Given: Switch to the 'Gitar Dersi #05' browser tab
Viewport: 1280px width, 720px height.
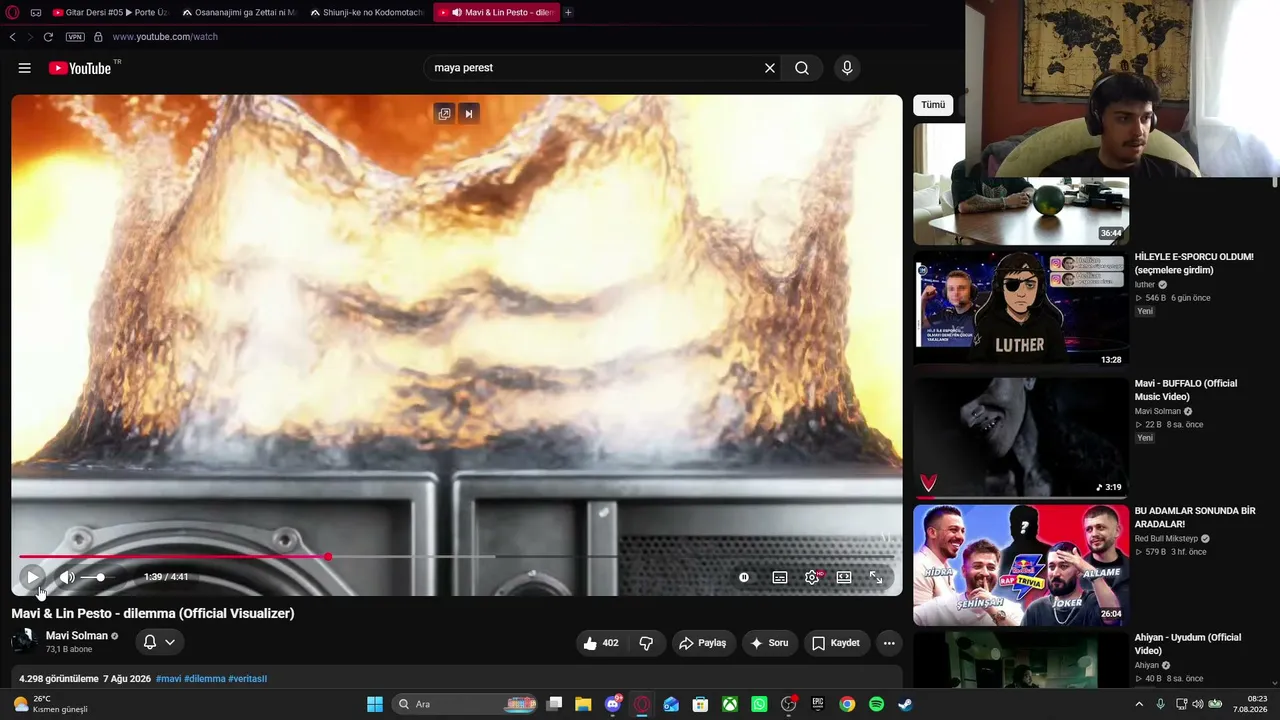Looking at the screenshot, I should coord(110,12).
